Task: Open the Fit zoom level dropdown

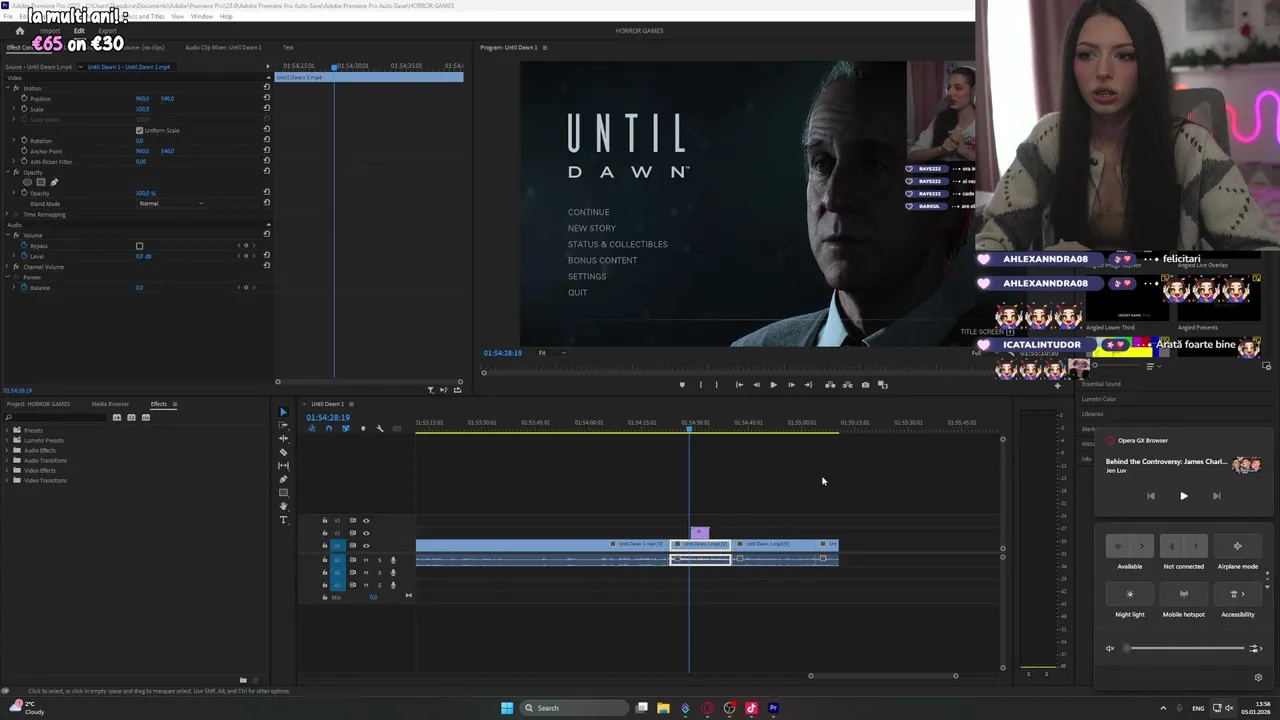Action: (x=552, y=353)
